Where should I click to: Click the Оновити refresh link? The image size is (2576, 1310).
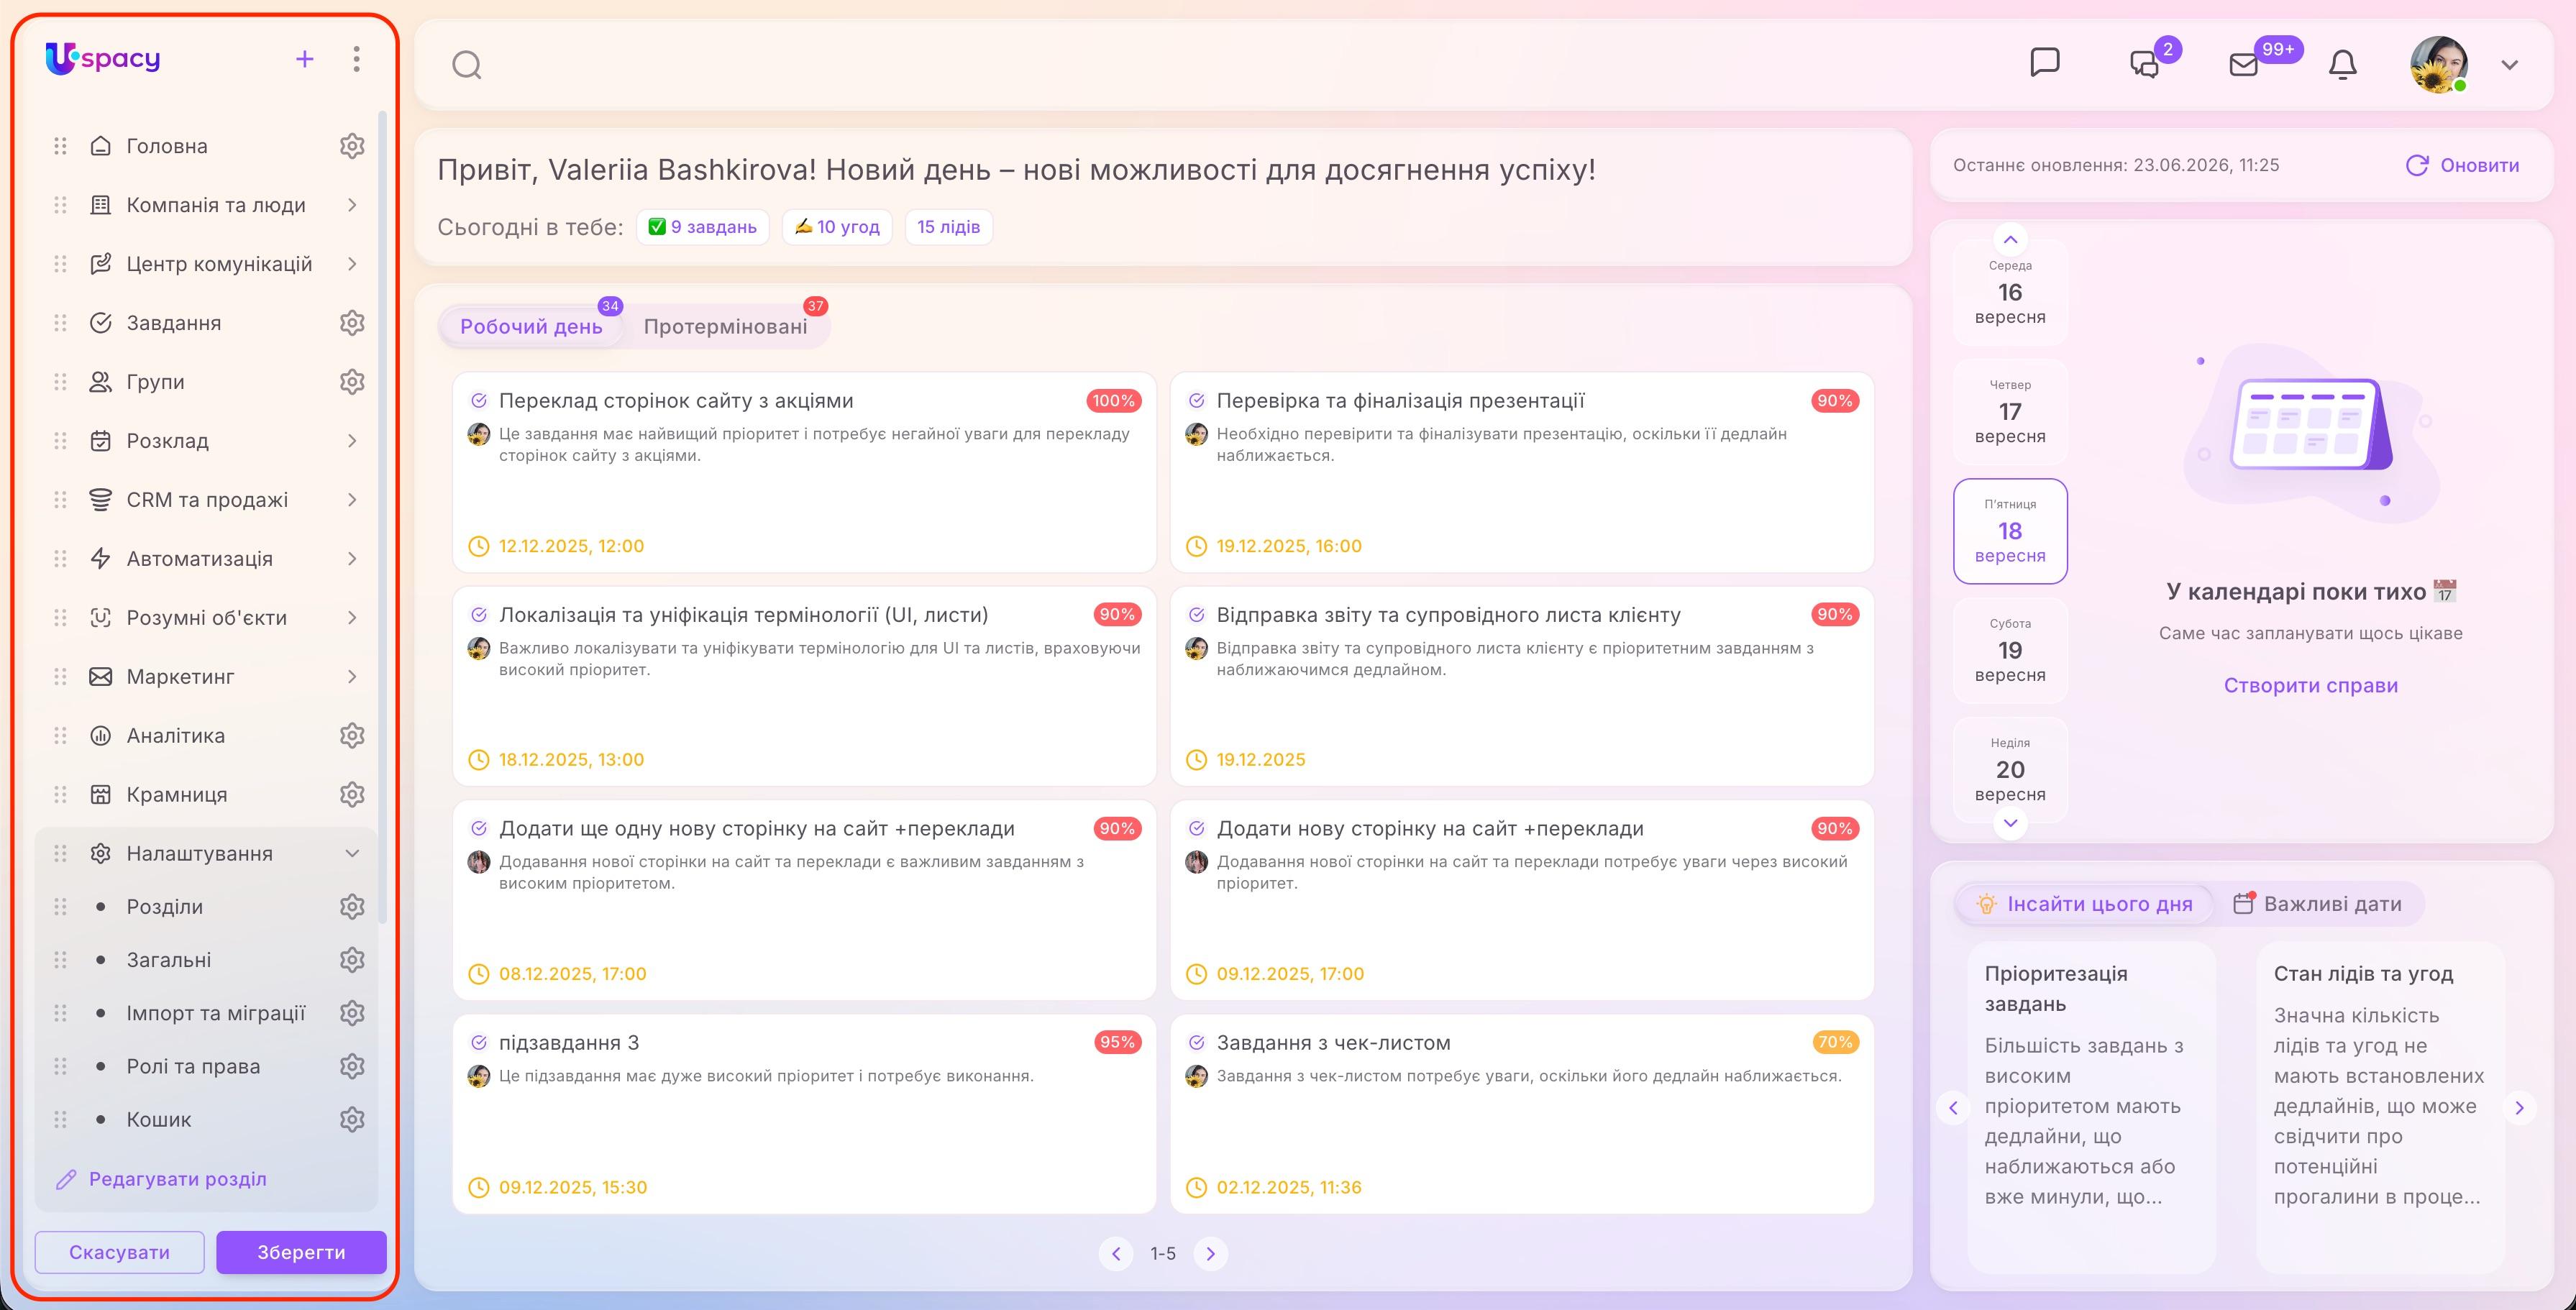pos(2462,166)
